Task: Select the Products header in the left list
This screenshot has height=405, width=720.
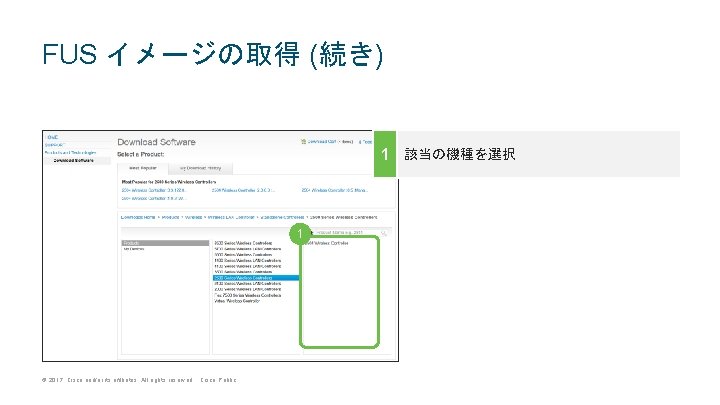Action: click(x=165, y=243)
